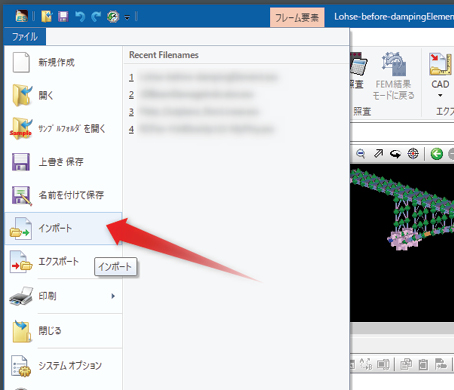Click the purple save floppy icon in title bar
Viewport: 454px width, 390px height.
(63, 16)
